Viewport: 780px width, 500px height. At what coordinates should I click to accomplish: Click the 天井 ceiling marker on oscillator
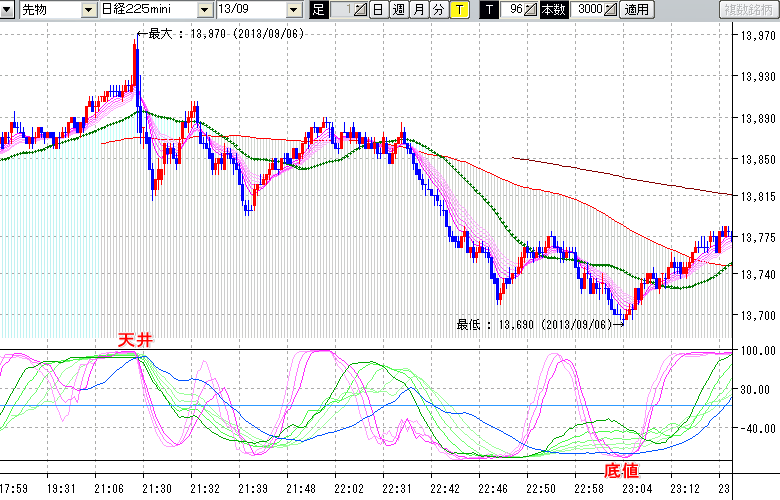pyautogui.click(x=134, y=341)
